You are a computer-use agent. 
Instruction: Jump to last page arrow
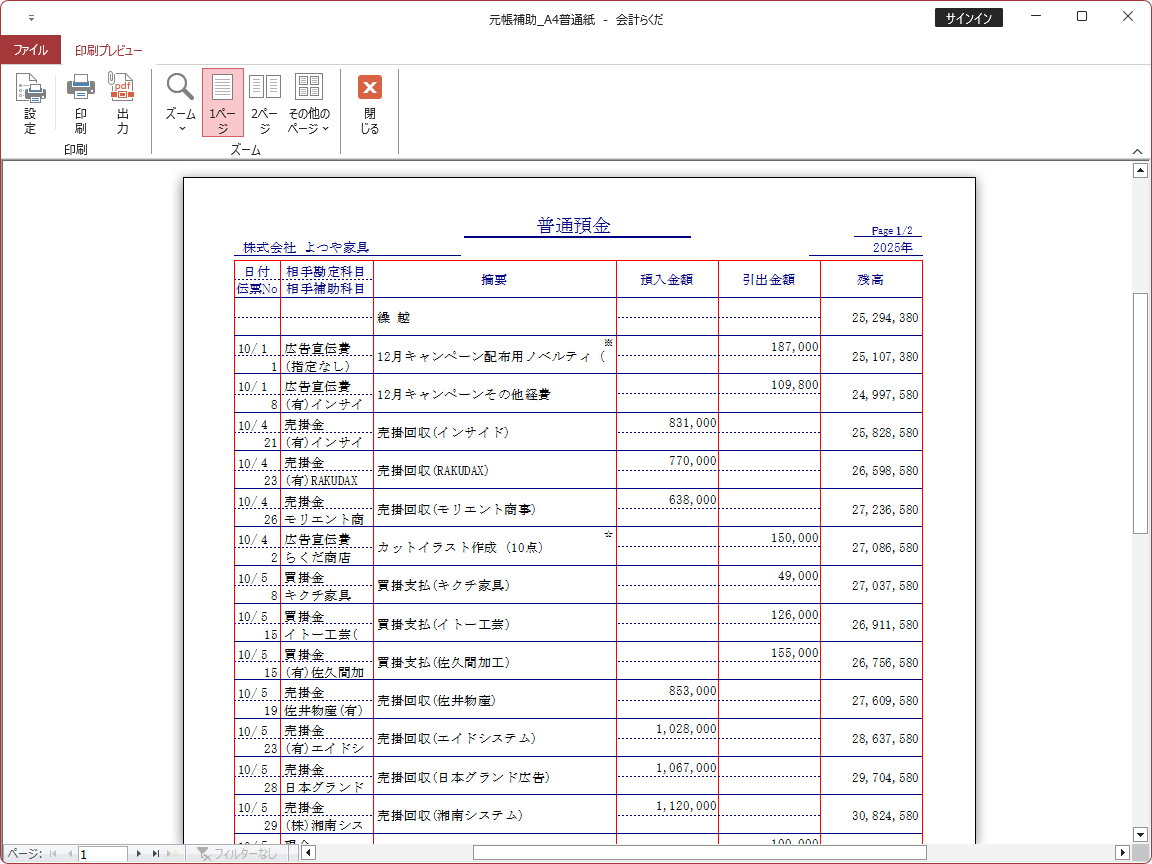[x=155, y=854]
